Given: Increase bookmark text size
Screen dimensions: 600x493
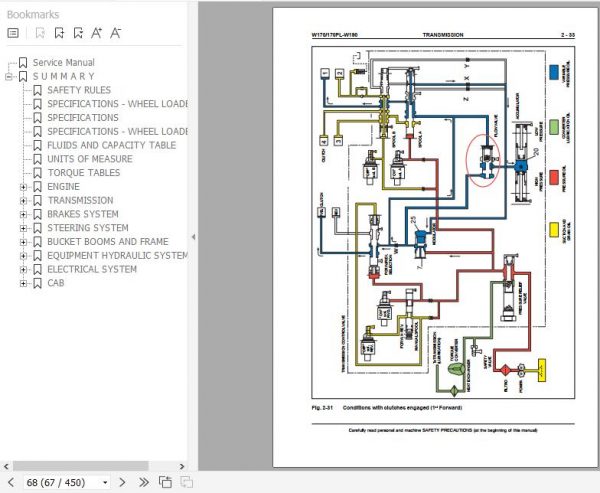Looking at the screenshot, I should coord(96,33).
